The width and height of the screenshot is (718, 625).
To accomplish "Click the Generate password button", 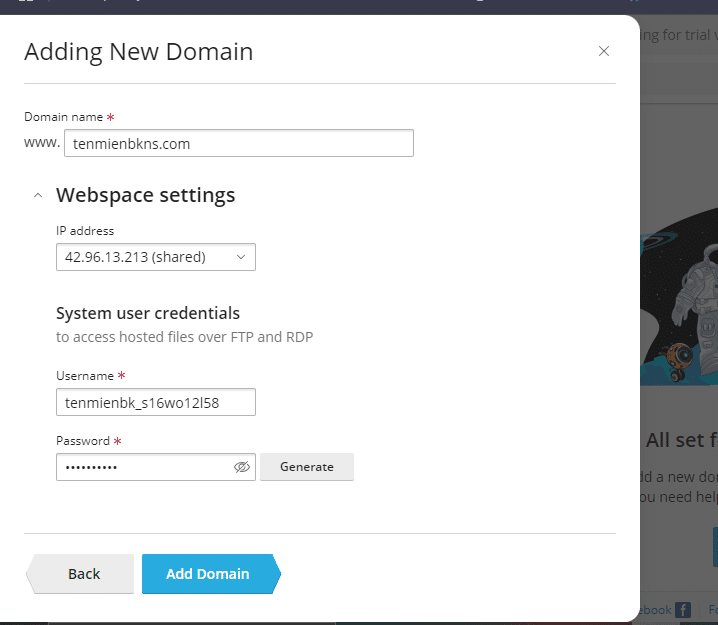I will click(306, 467).
